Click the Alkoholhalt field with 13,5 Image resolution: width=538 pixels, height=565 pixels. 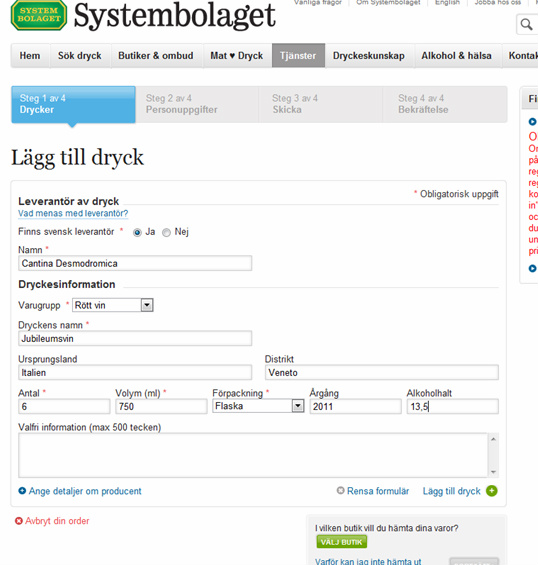click(x=453, y=406)
